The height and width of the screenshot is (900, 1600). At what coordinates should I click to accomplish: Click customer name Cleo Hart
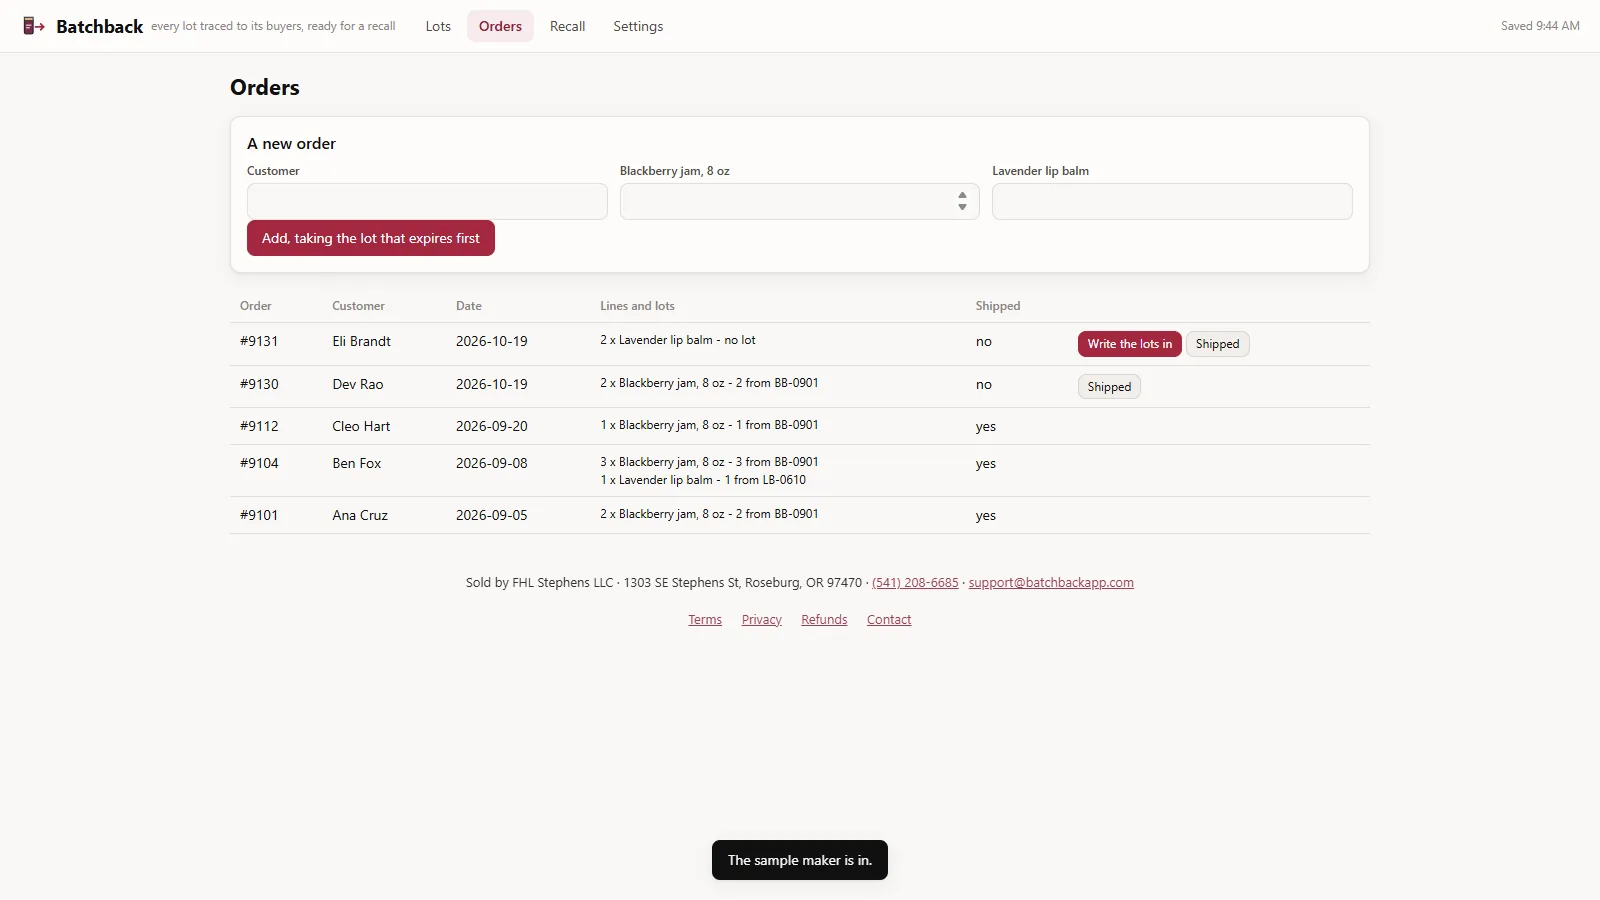[361, 426]
